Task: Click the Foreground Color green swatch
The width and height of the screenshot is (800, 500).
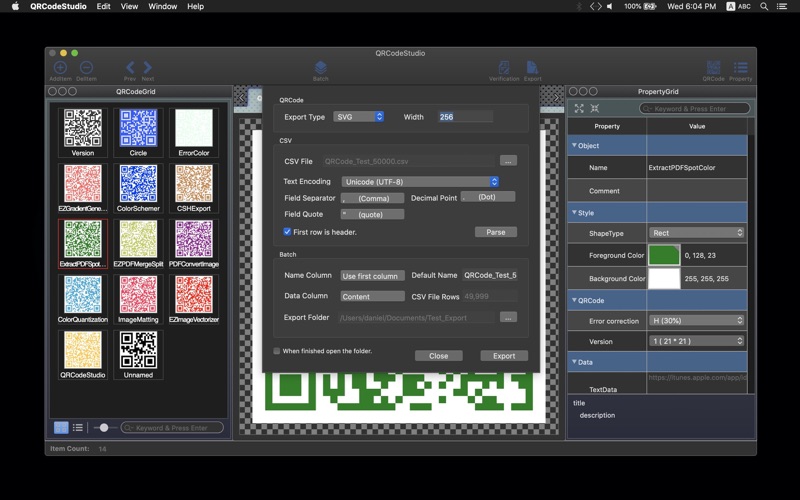Action: click(x=664, y=255)
